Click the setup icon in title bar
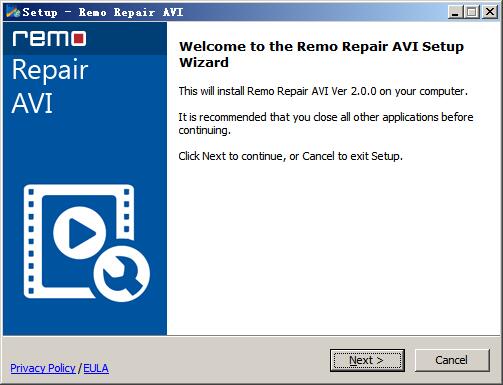 (x=13, y=12)
